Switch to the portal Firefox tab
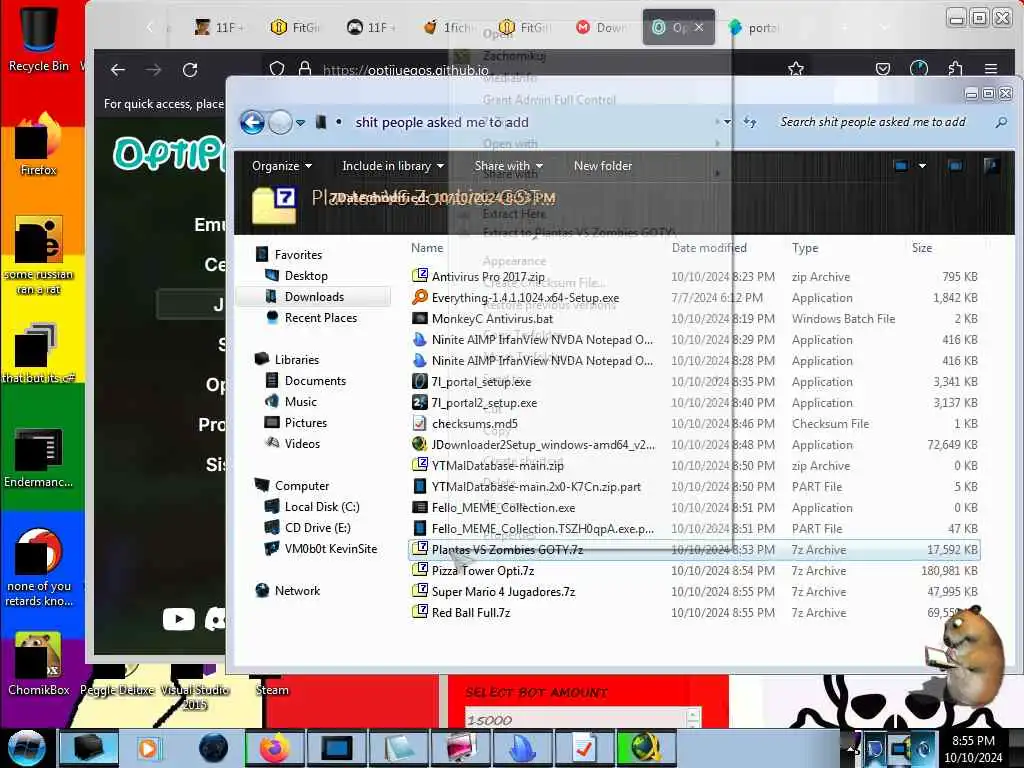Viewport: 1024px width, 768px height. pos(754,27)
